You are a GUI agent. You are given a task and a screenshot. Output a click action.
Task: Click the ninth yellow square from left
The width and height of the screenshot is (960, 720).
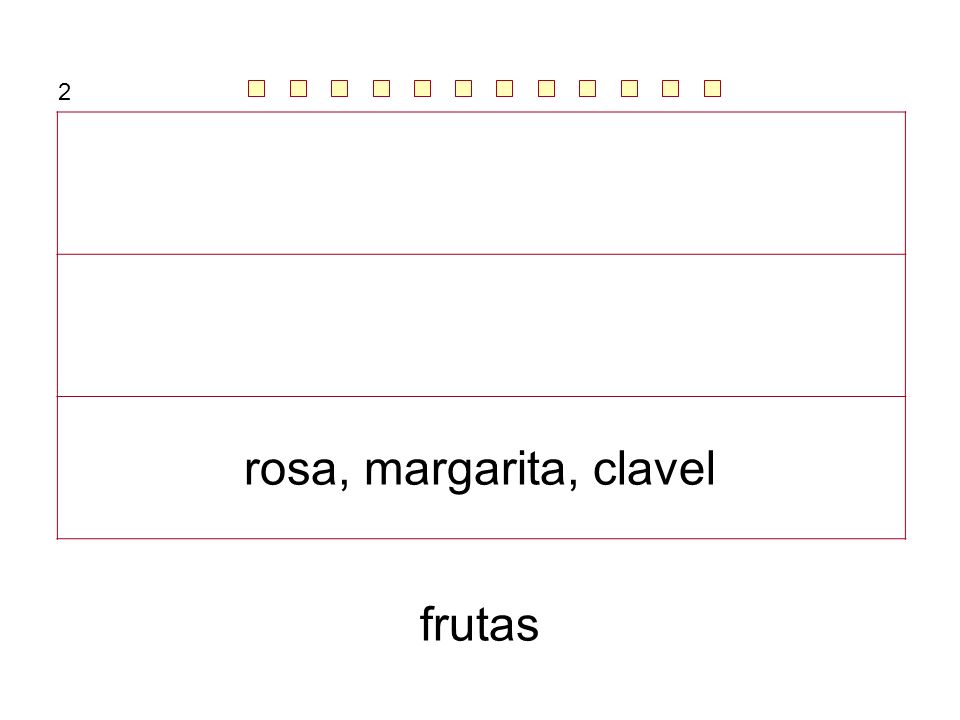point(588,89)
